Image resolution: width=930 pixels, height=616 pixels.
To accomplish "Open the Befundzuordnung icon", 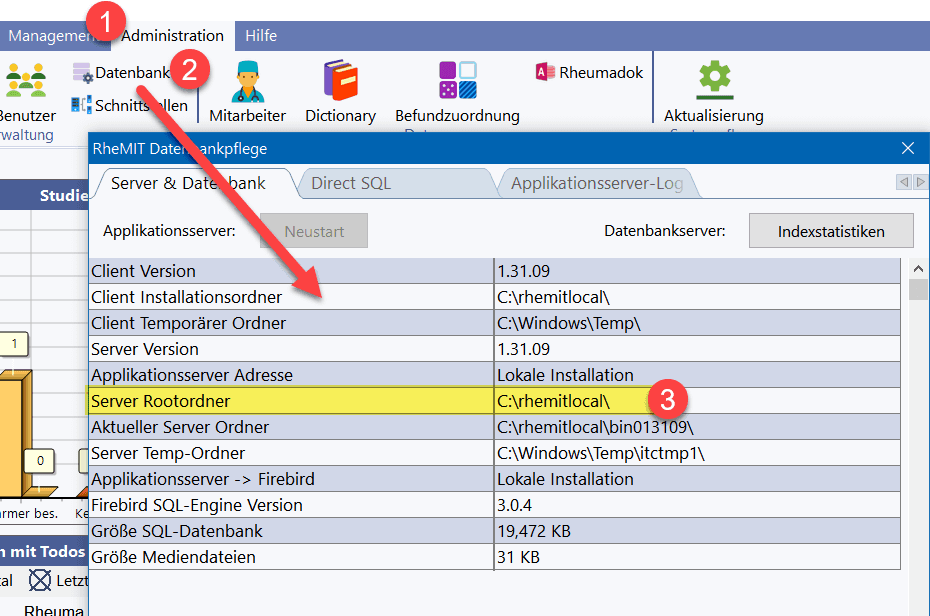I will click(x=457, y=82).
